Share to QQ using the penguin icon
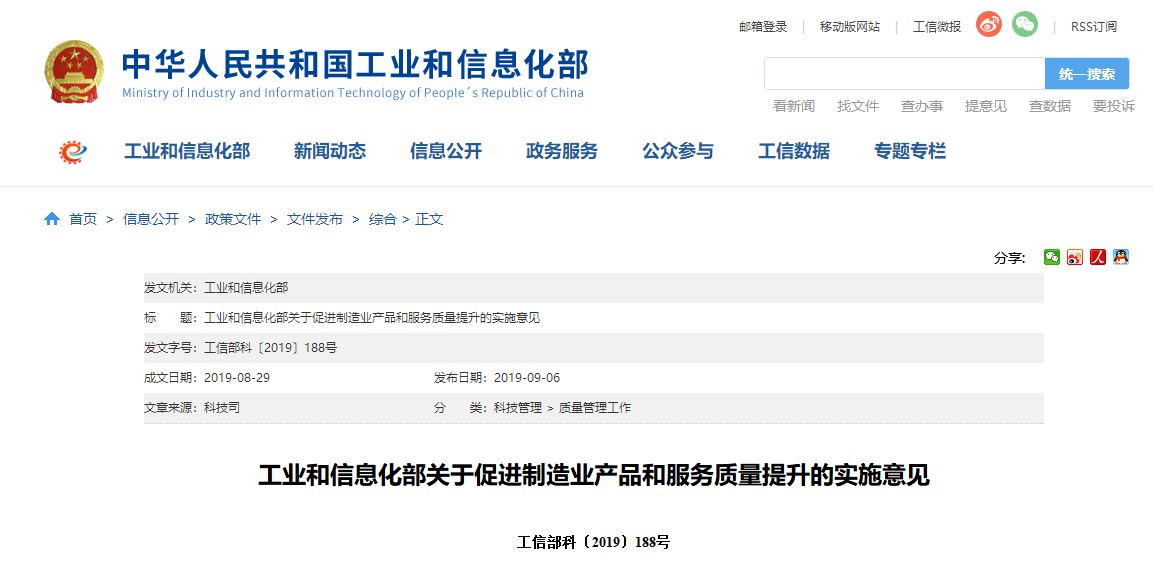1153x563 pixels. click(x=1121, y=257)
